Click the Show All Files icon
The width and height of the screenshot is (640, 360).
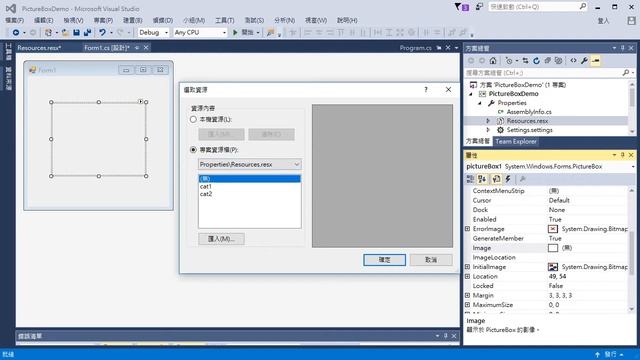coord(558,61)
